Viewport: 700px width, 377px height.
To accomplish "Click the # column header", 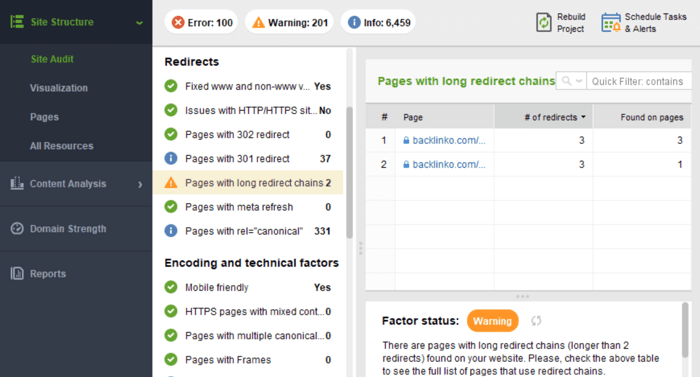I will coord(384,117).
